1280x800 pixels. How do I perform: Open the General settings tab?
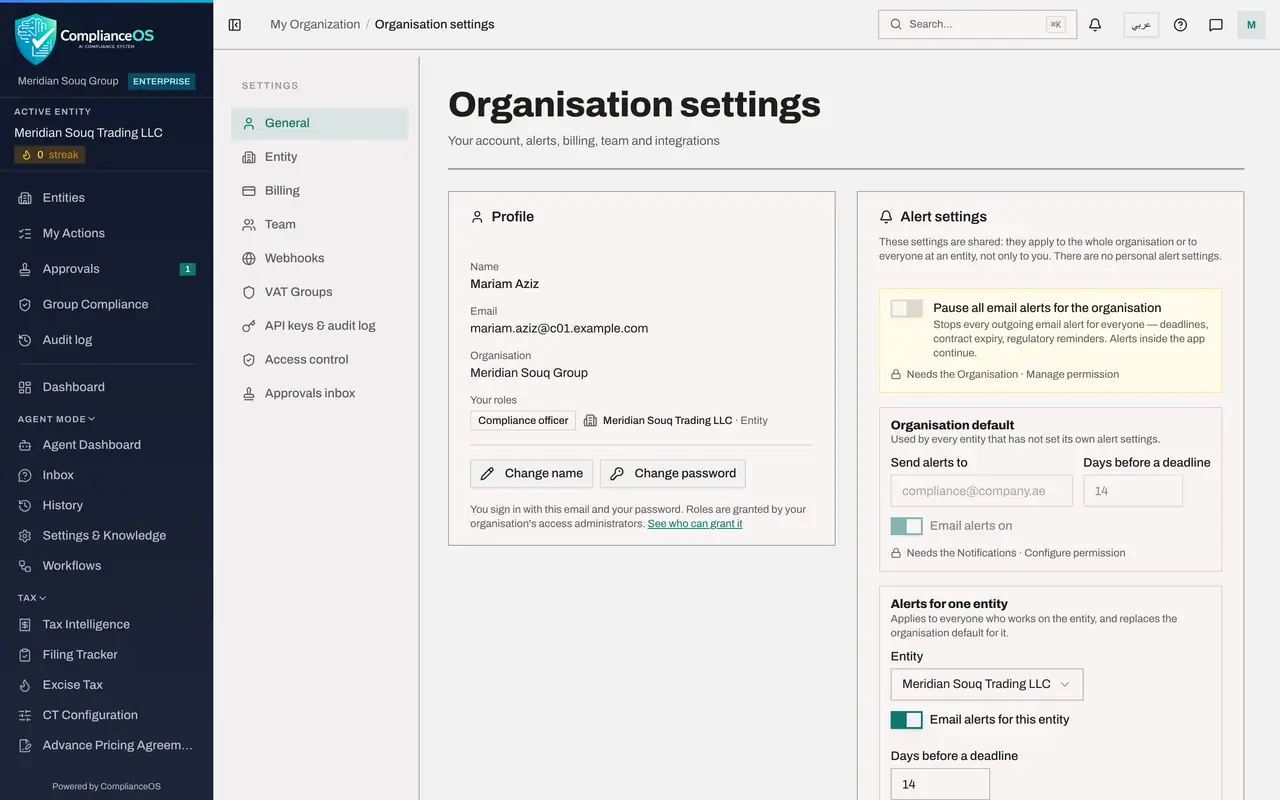pos(320,123)
